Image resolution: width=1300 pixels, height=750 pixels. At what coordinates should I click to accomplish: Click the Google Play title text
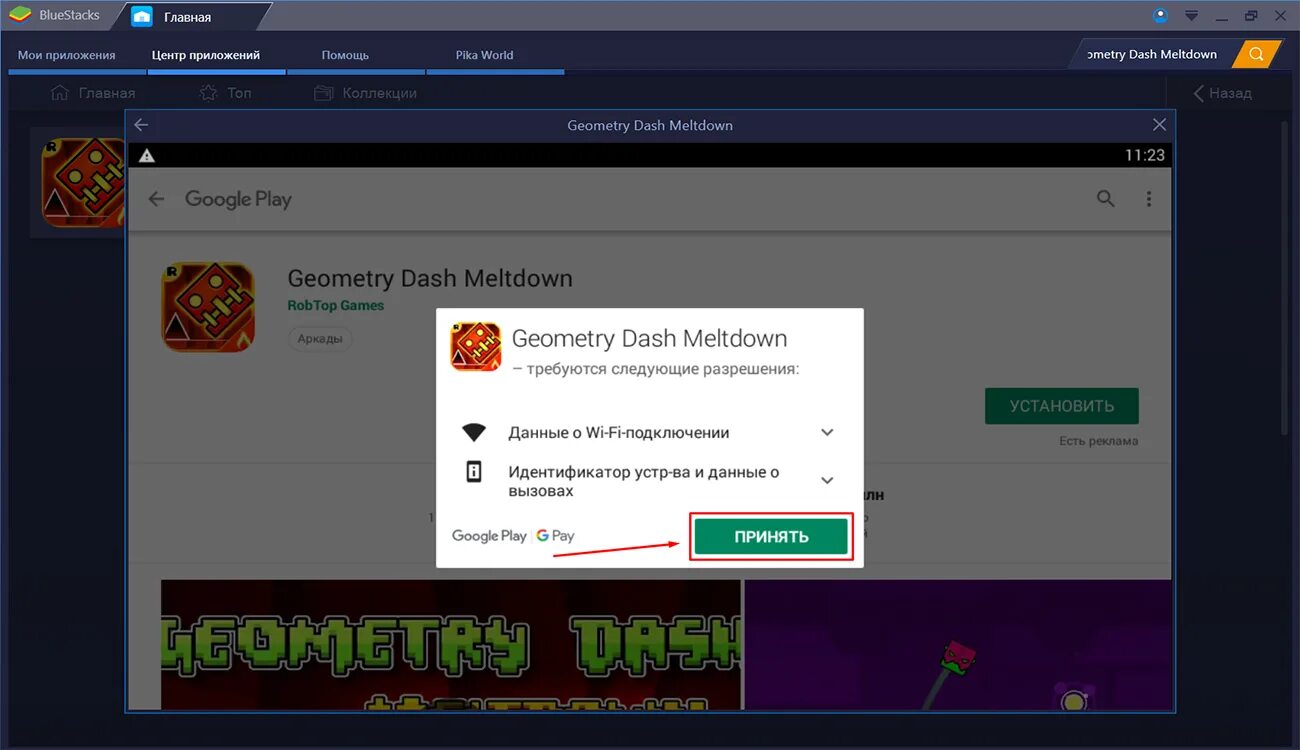point(238,199)
